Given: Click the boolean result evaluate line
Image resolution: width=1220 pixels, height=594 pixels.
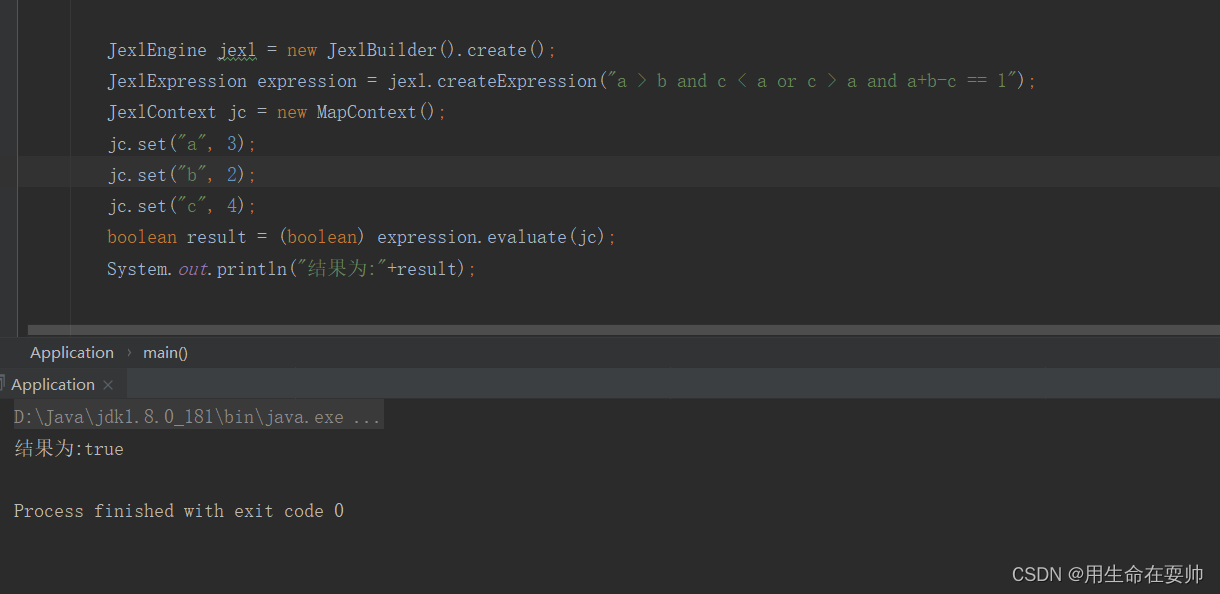Looking at the screenshot, I should pyautogui.click(x=362, y=237).
